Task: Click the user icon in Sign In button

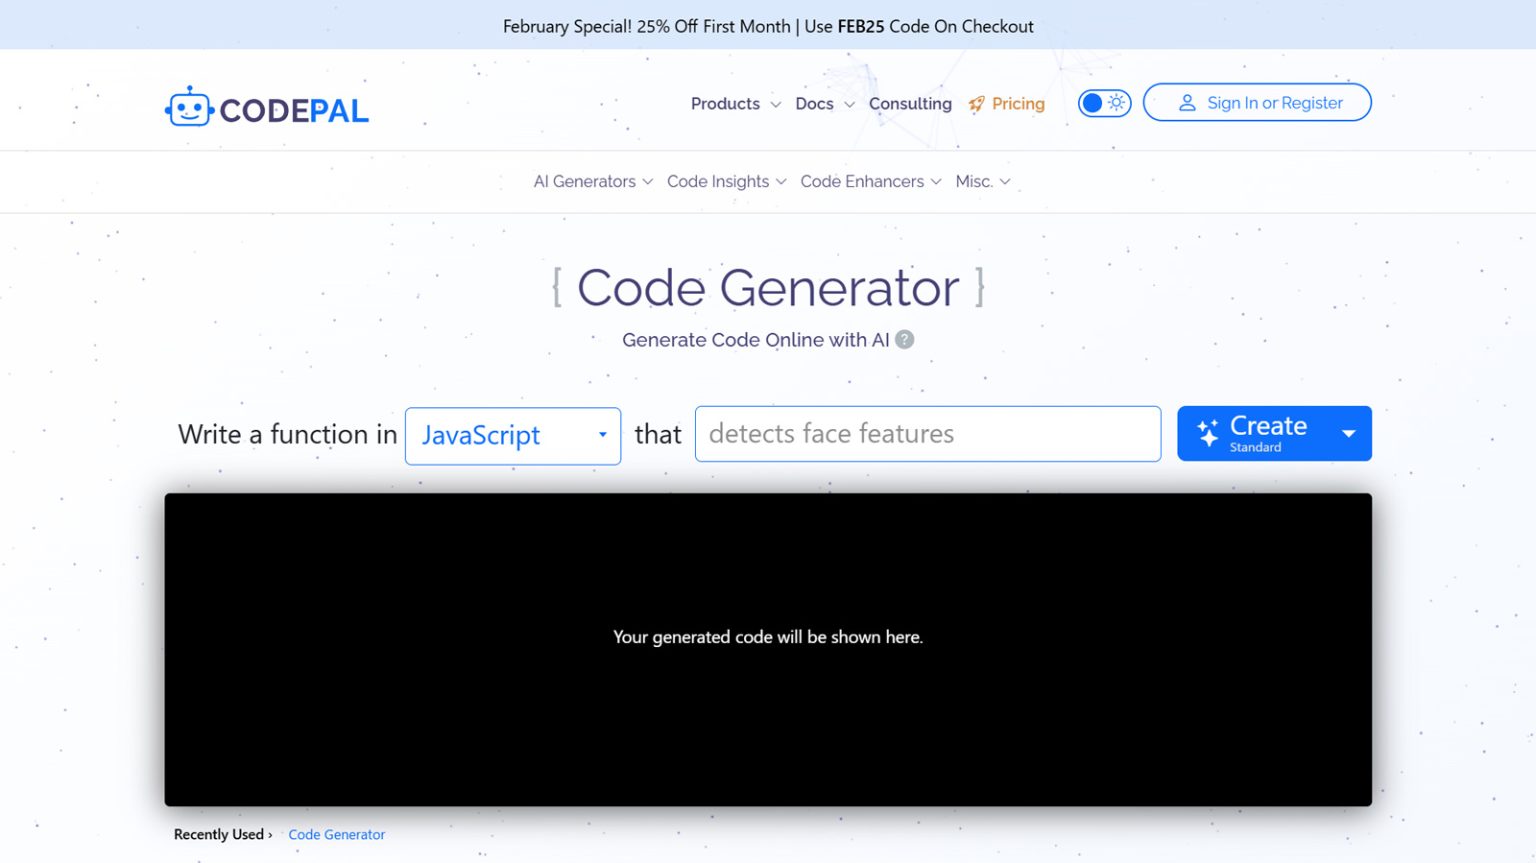Action: [x=1187, y=103]
